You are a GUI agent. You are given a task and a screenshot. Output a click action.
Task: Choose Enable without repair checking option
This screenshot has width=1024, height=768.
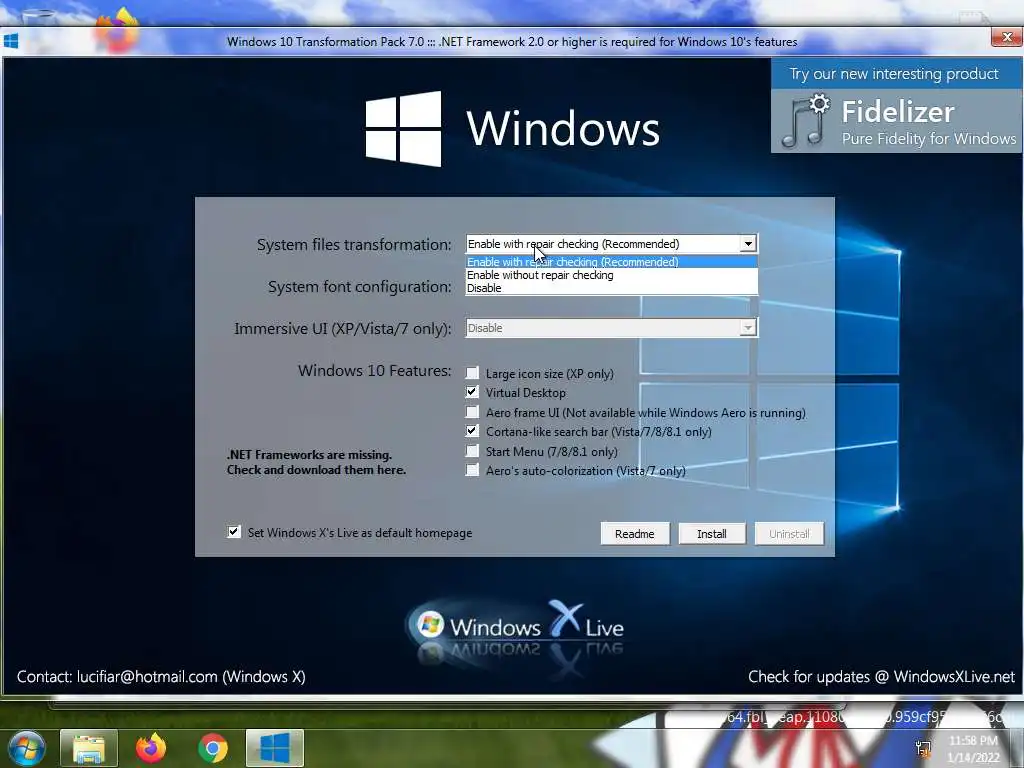611,275
